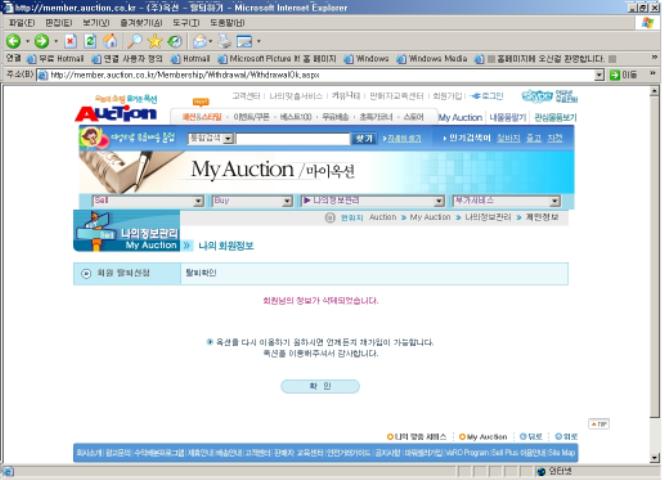Viewport: 664px width, 480px height.
Task: Click the TOP link near page bottom
Action: (598, 424)
